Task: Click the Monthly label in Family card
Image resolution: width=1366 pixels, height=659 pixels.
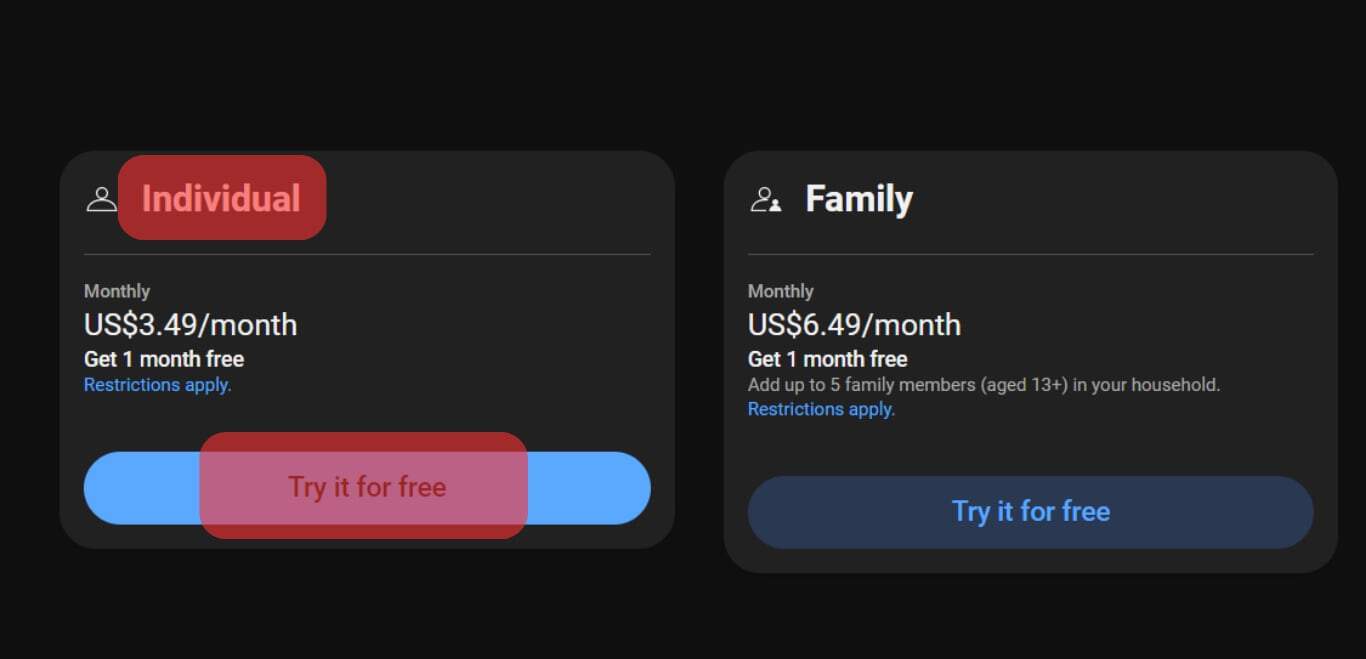Action: click(781, 291)
